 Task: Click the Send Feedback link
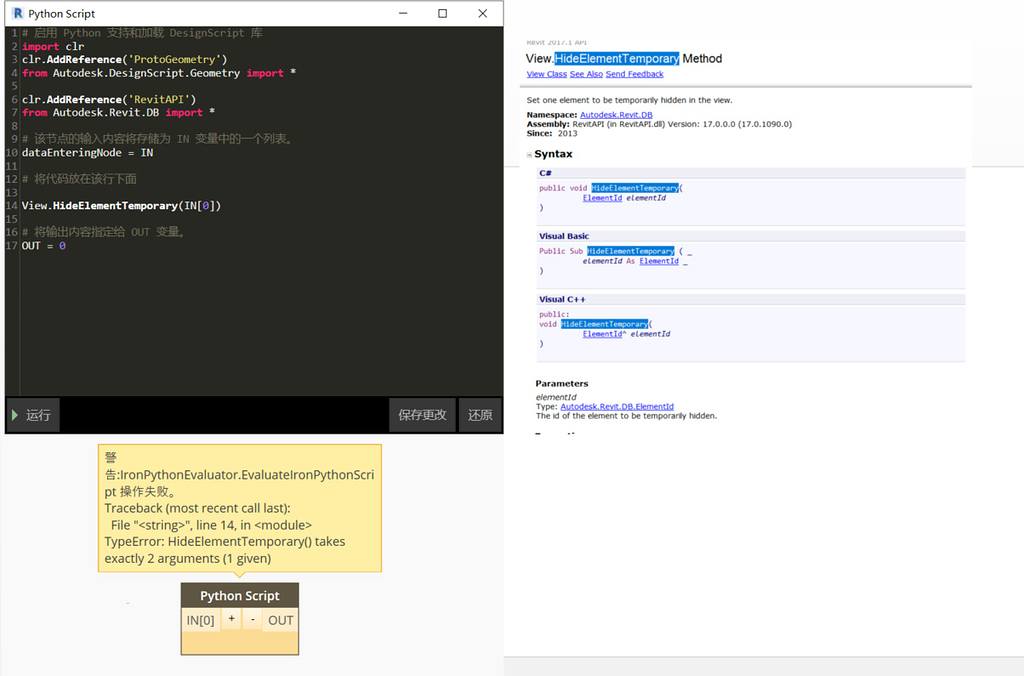coord(634,73)
